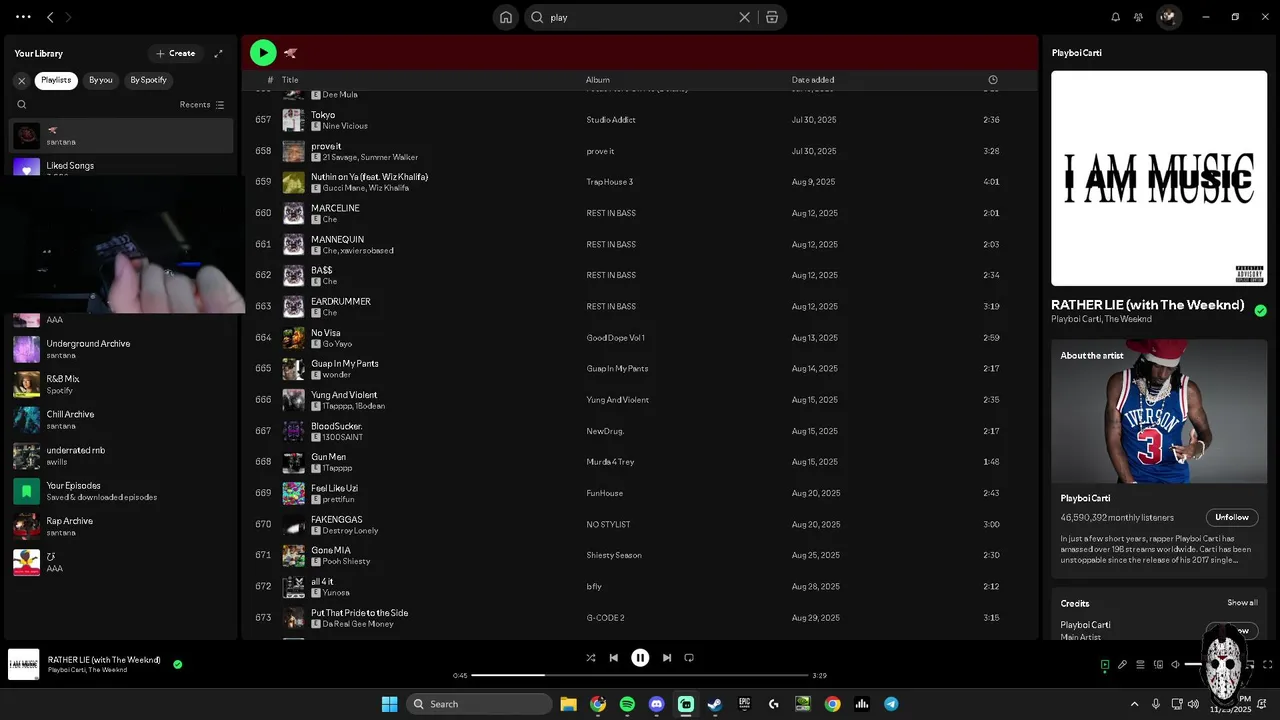Image resolution: width=1280 pixels, height=720 pixels.
Task: Sort by the Album column header
Action: [x=598, y=80]
